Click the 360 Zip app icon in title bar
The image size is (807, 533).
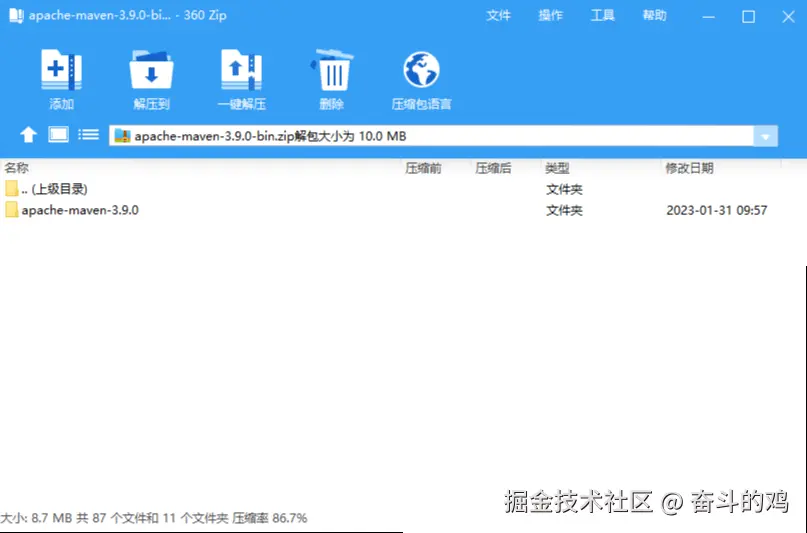16,15
